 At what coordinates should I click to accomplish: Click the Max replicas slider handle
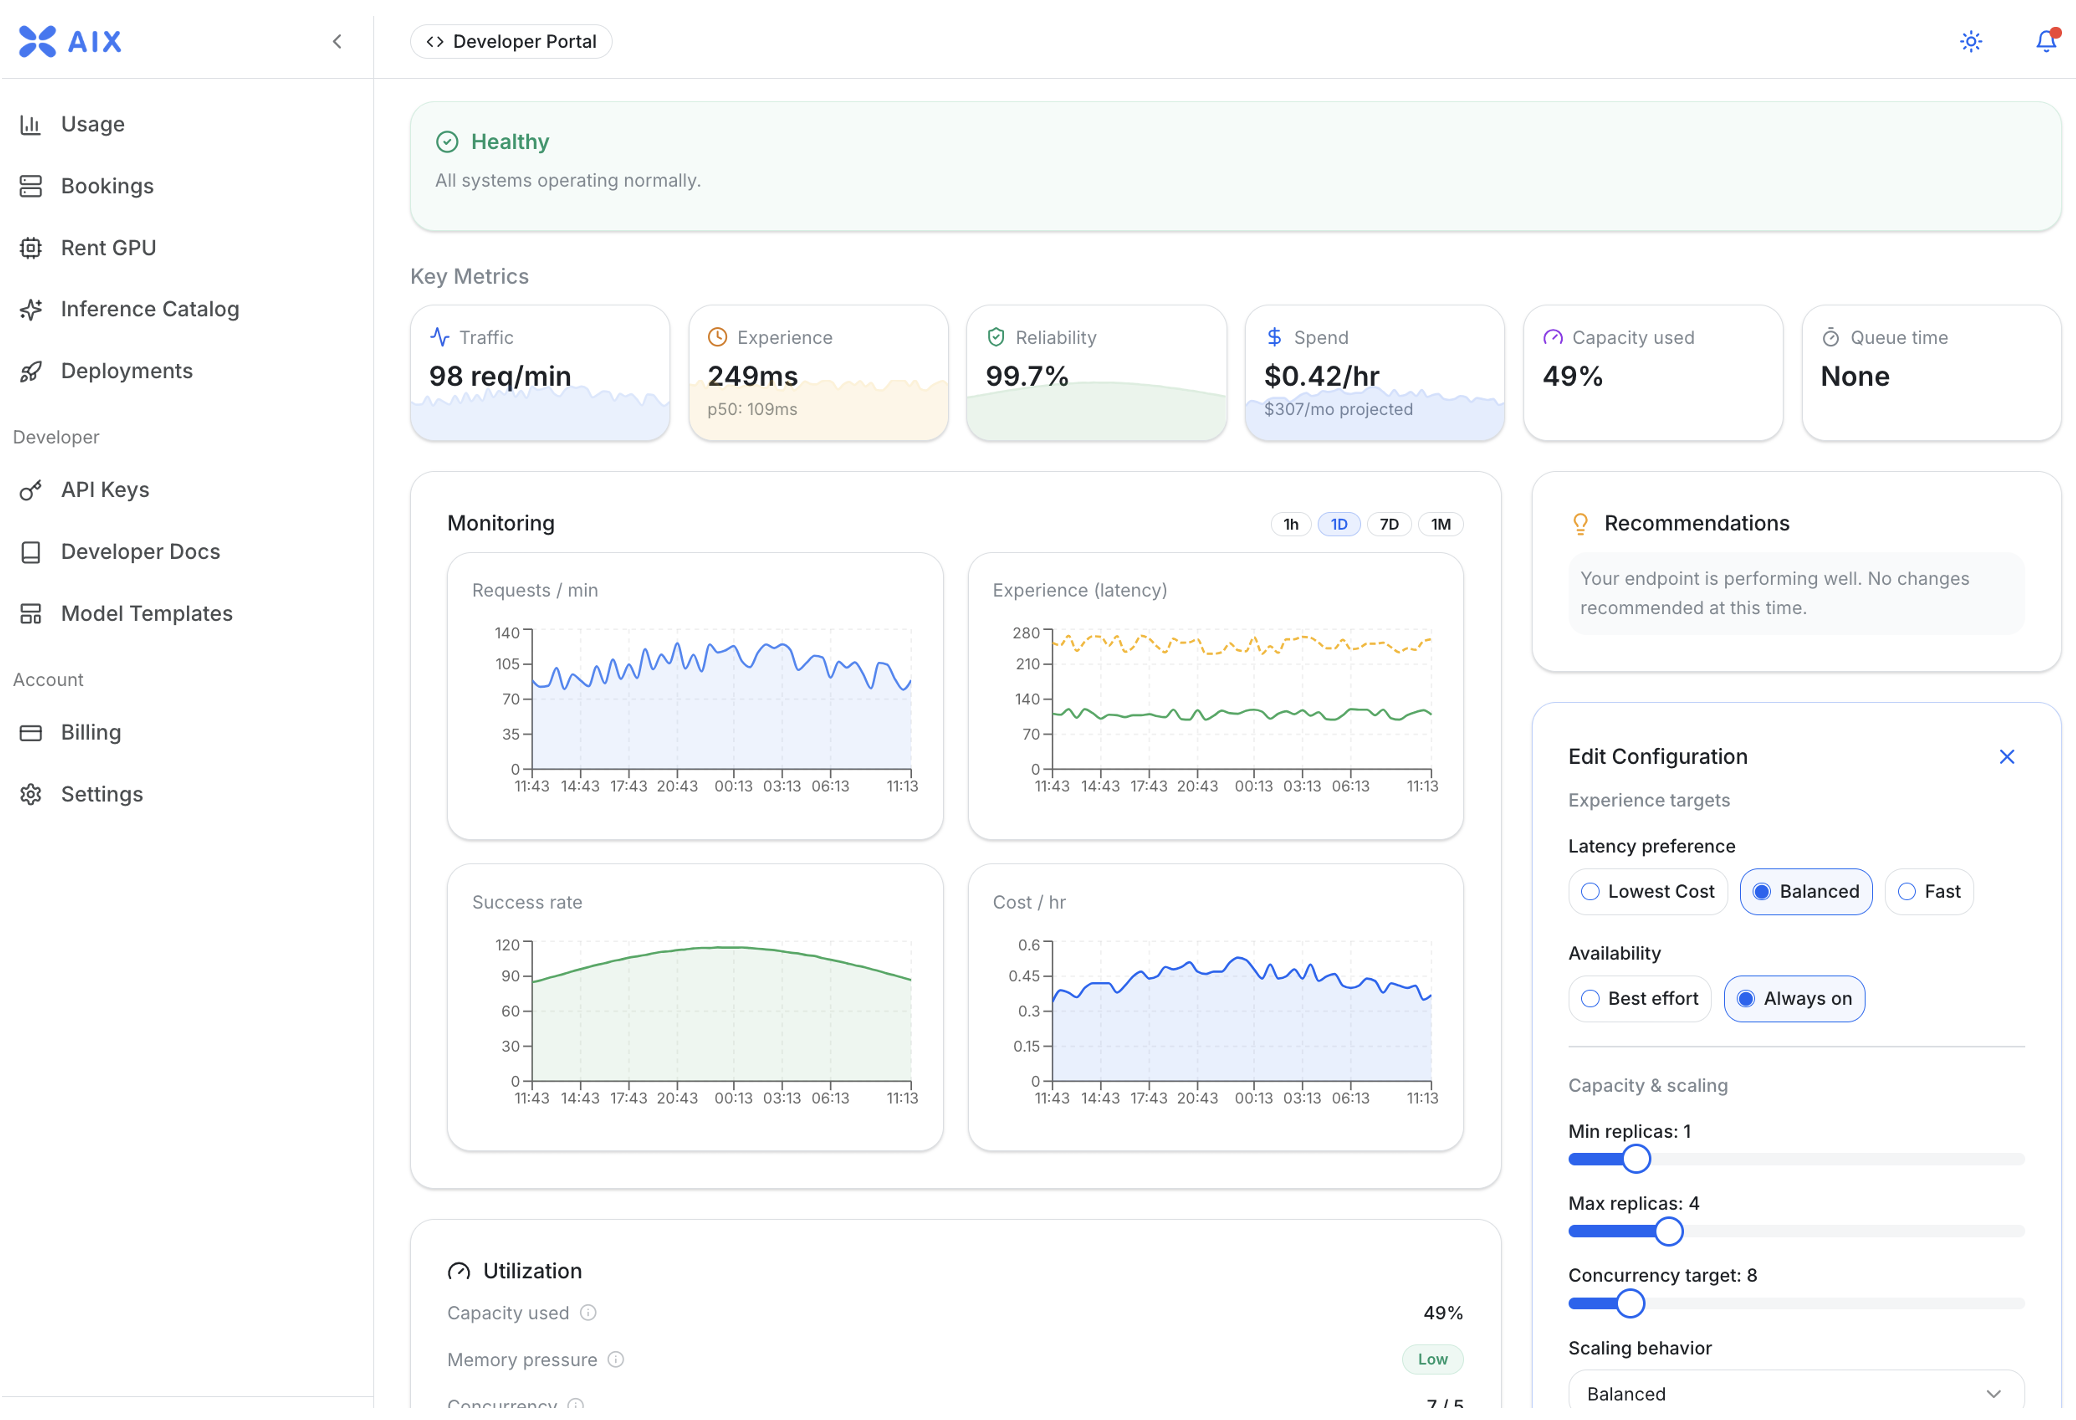[x=1668, y=1231]
